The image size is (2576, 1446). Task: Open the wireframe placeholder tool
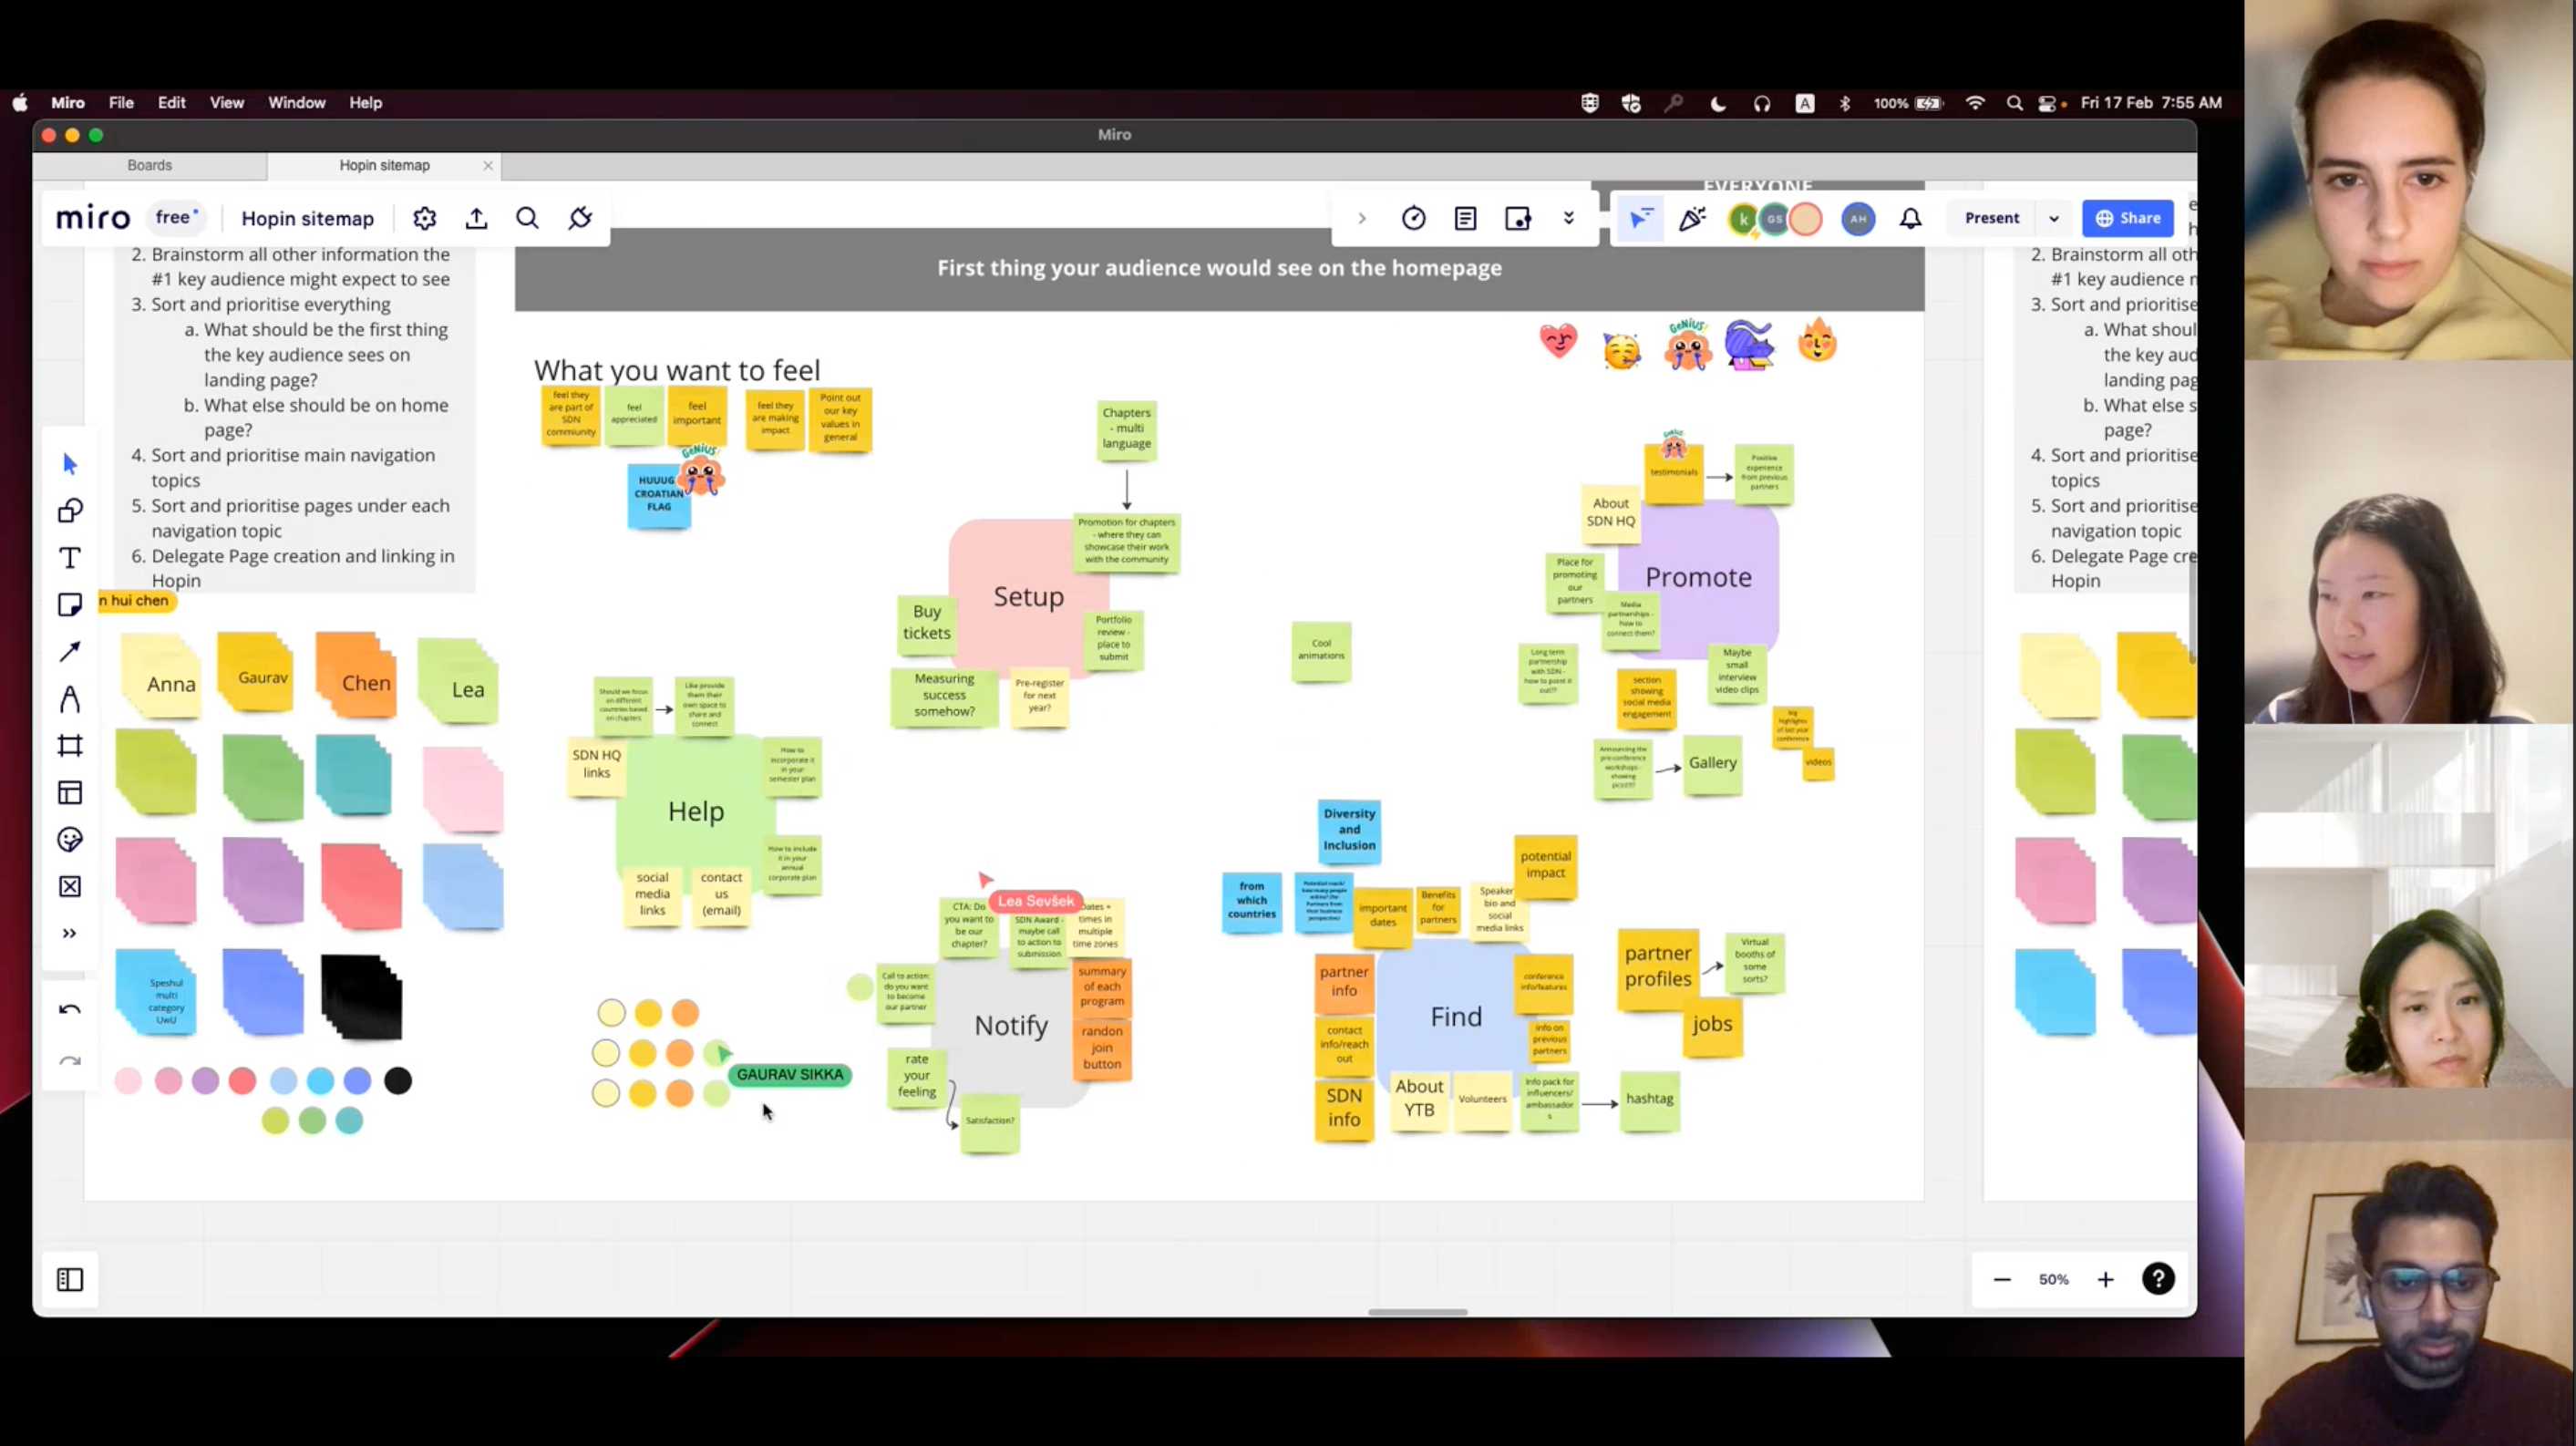[x=69, y=887]
